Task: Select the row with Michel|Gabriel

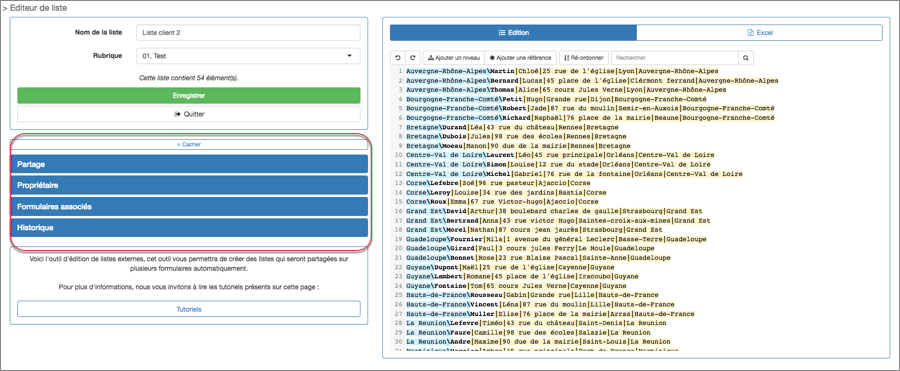Action: pyautogui.click(x=574, y=174)
